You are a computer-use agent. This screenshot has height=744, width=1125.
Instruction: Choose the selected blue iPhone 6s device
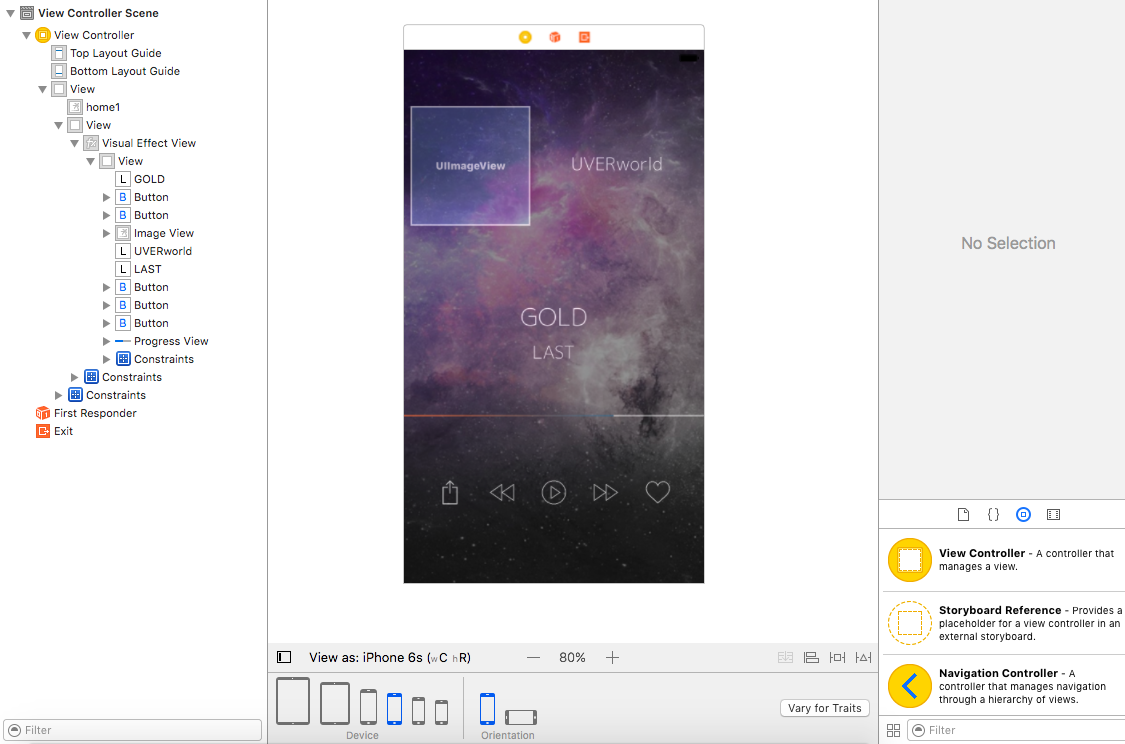point(394,709)
